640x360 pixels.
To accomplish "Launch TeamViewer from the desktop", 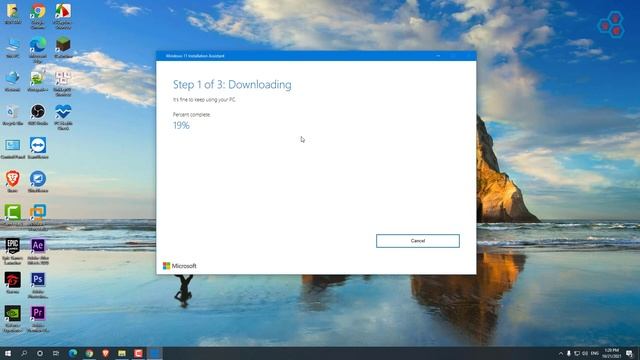I will 38,148.
